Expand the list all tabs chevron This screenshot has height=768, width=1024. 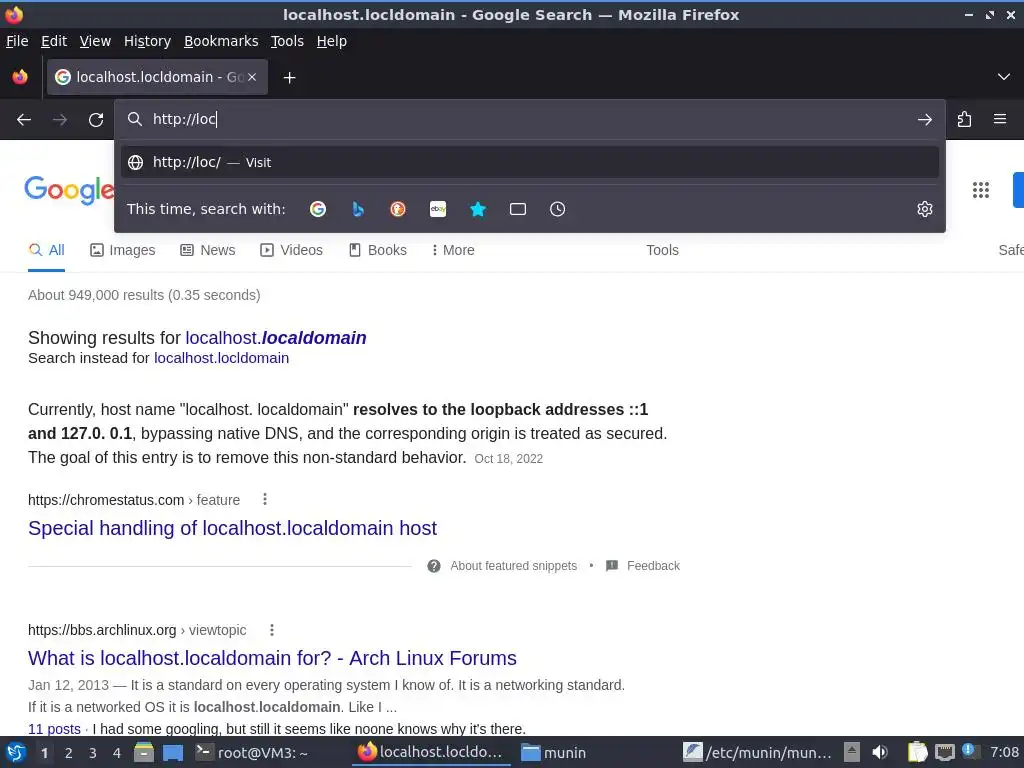tap(1004, 77)
